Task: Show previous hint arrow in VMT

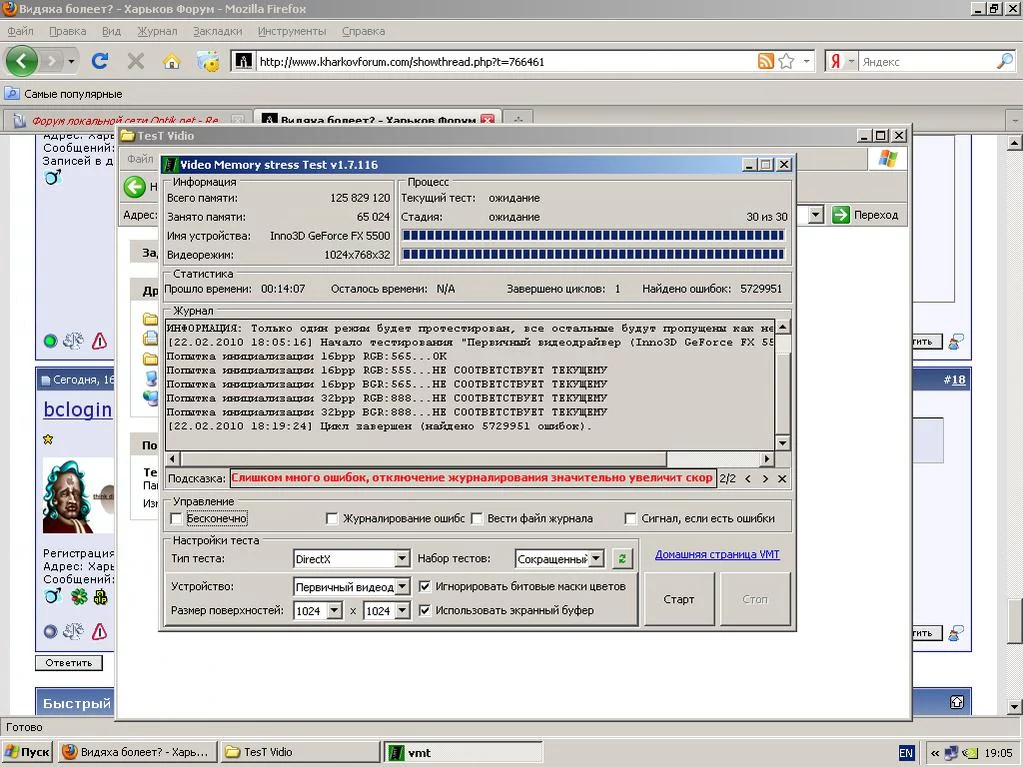Action: pyautogui.click(x=748, y=479)
